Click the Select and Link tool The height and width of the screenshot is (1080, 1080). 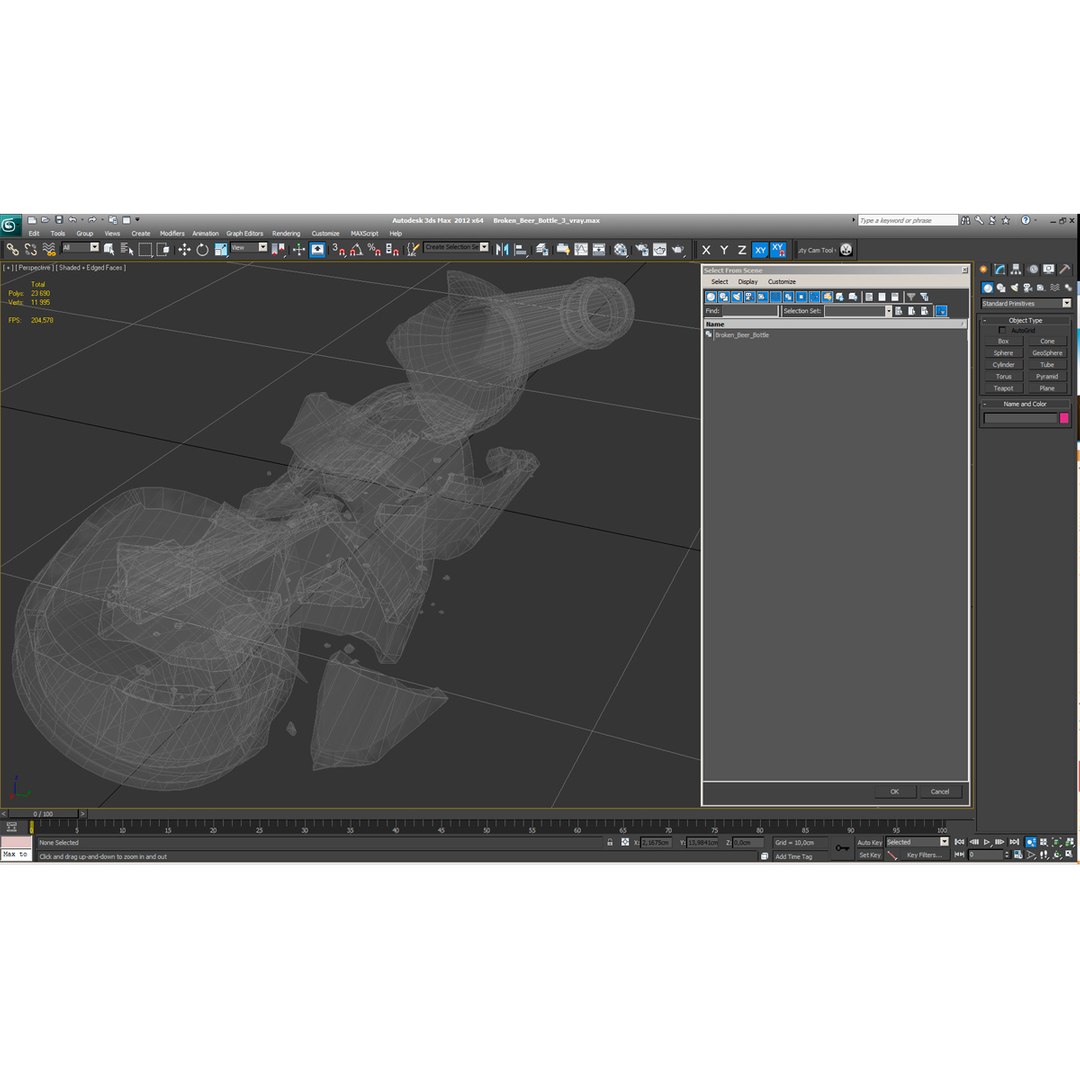(x=12, y=250)
